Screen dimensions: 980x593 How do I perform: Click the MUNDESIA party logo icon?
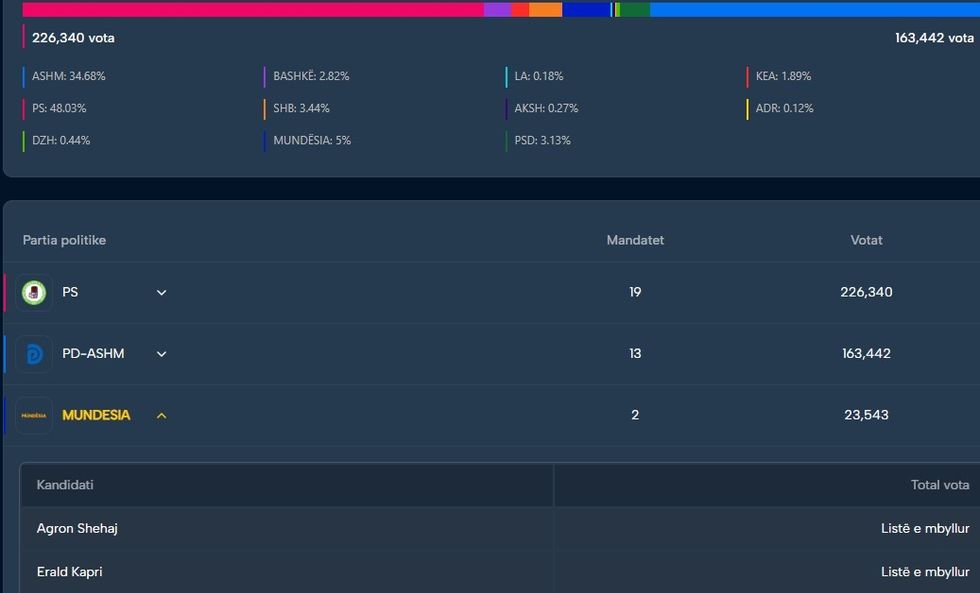pos(34,415)
